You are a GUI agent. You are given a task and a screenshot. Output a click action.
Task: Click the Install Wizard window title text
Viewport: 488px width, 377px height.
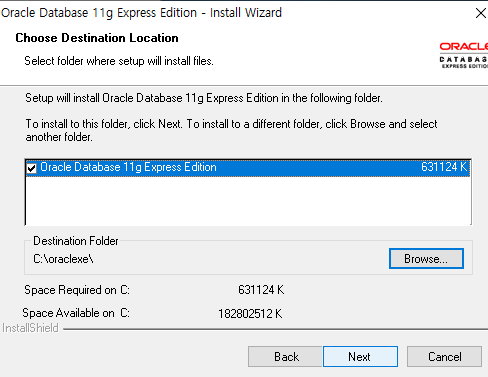point(141,13)
